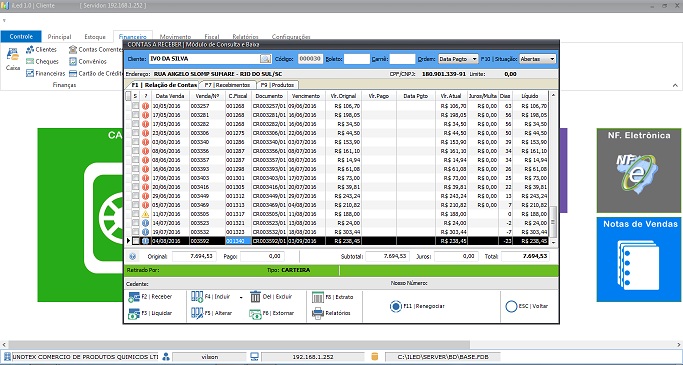The image size is (683, 365).
Task: Click the scroll-down arrow of the grid
Action: pos(553,242)
